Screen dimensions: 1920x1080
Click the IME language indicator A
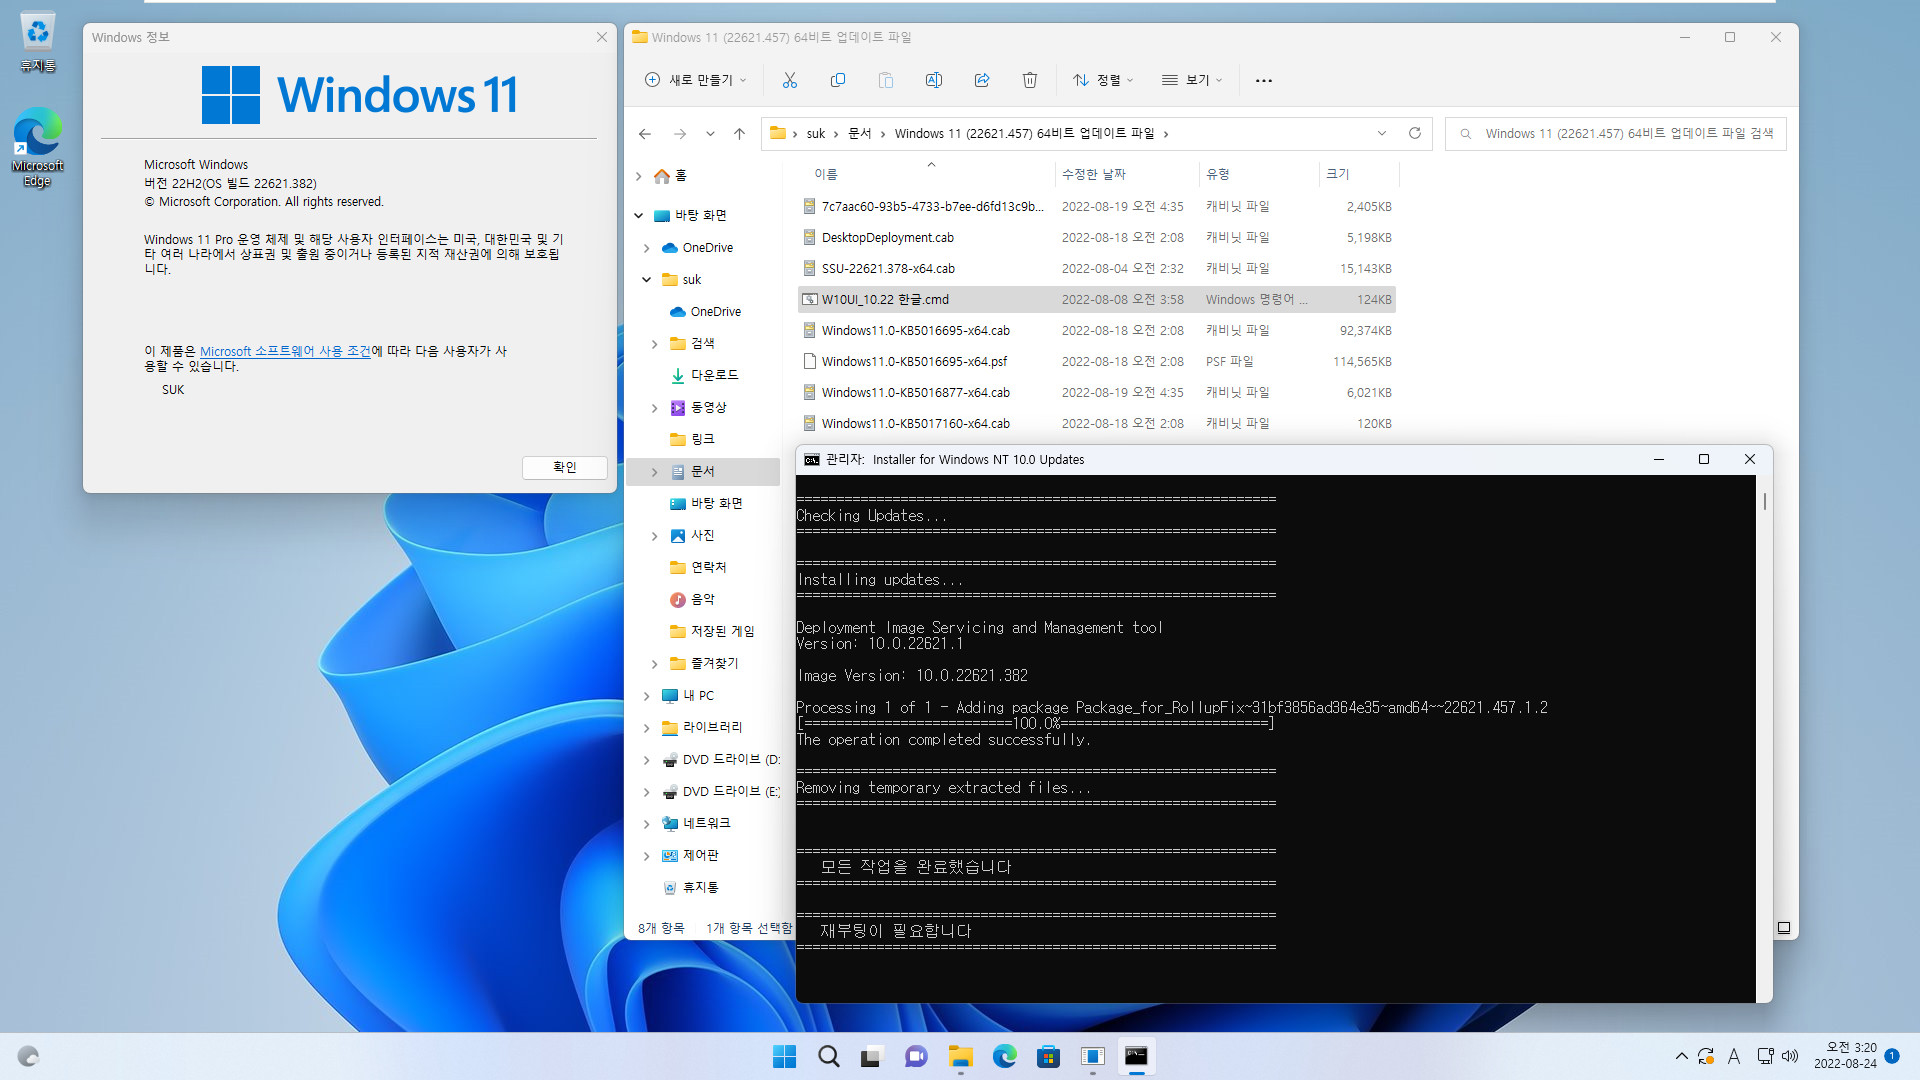tap(1734, 1056)
